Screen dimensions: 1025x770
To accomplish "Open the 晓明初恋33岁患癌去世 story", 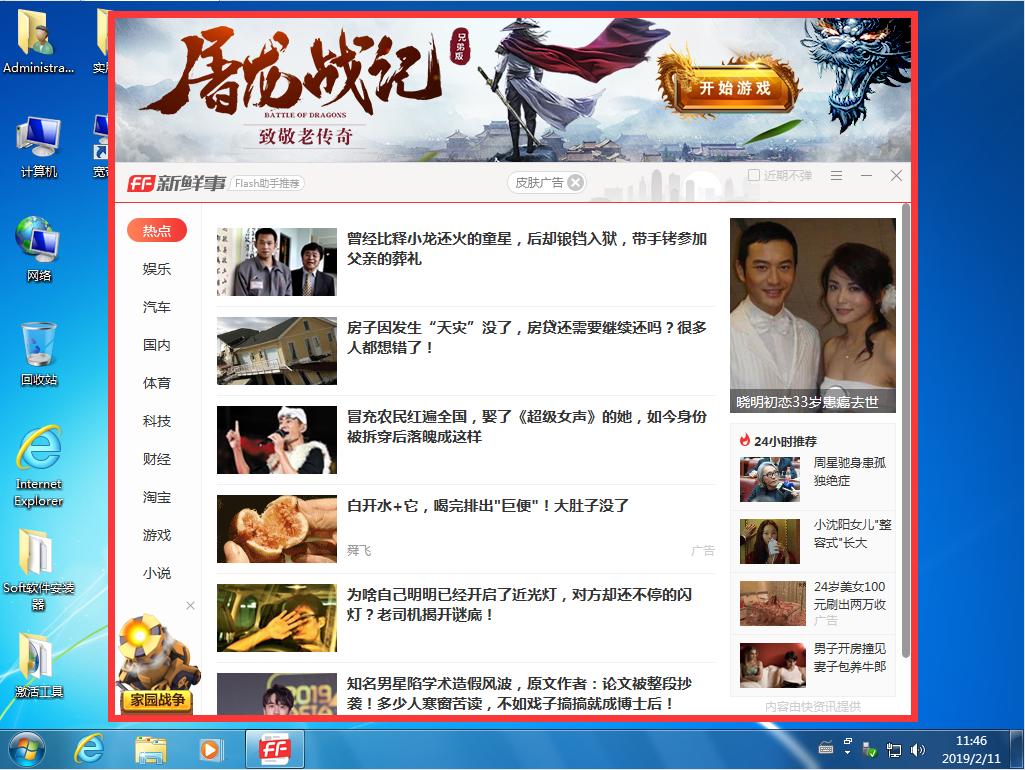I will [813, 312].
